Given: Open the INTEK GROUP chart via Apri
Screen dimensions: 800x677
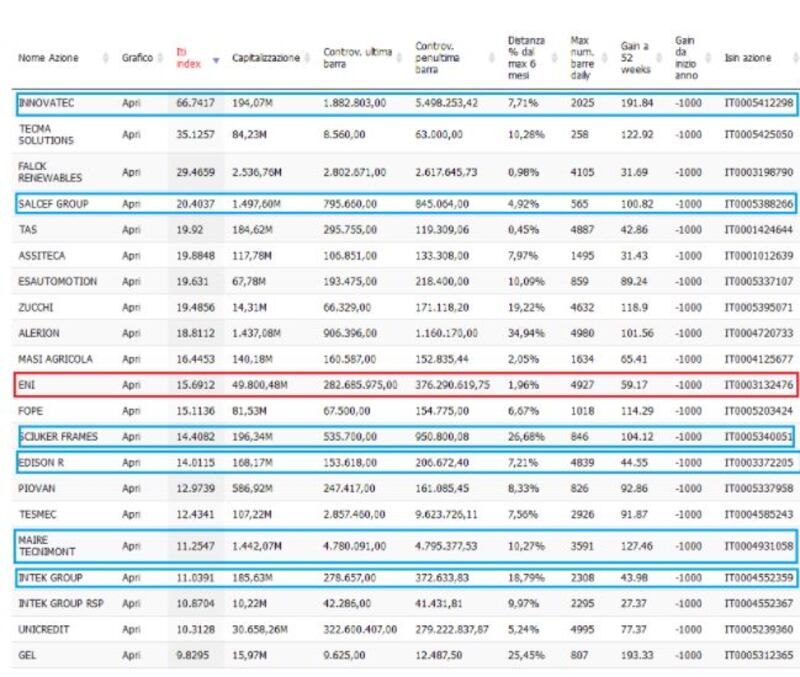Looking at the screenshot, I should 131,578.
